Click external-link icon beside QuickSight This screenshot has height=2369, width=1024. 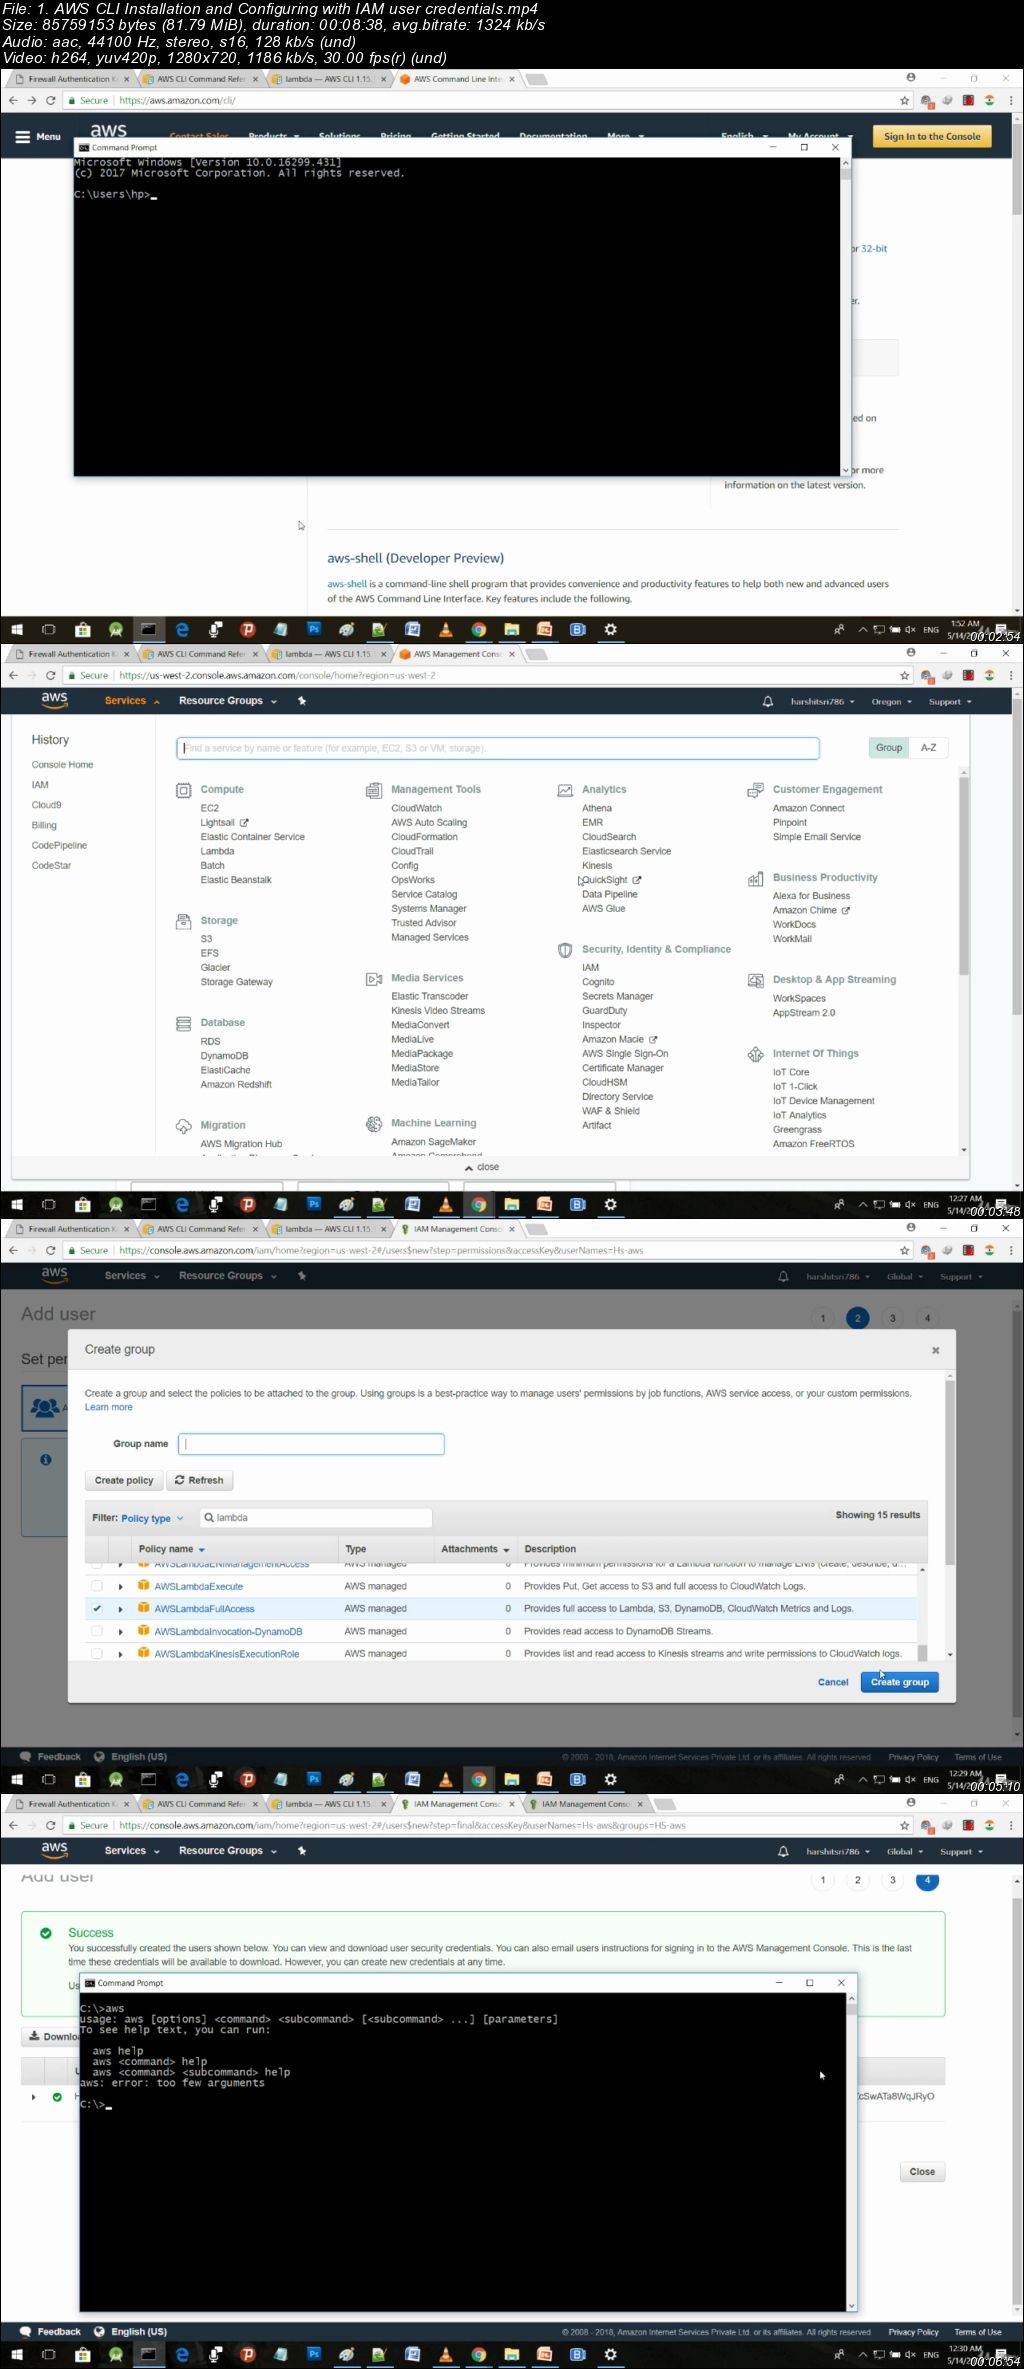(x=637, y=880)
